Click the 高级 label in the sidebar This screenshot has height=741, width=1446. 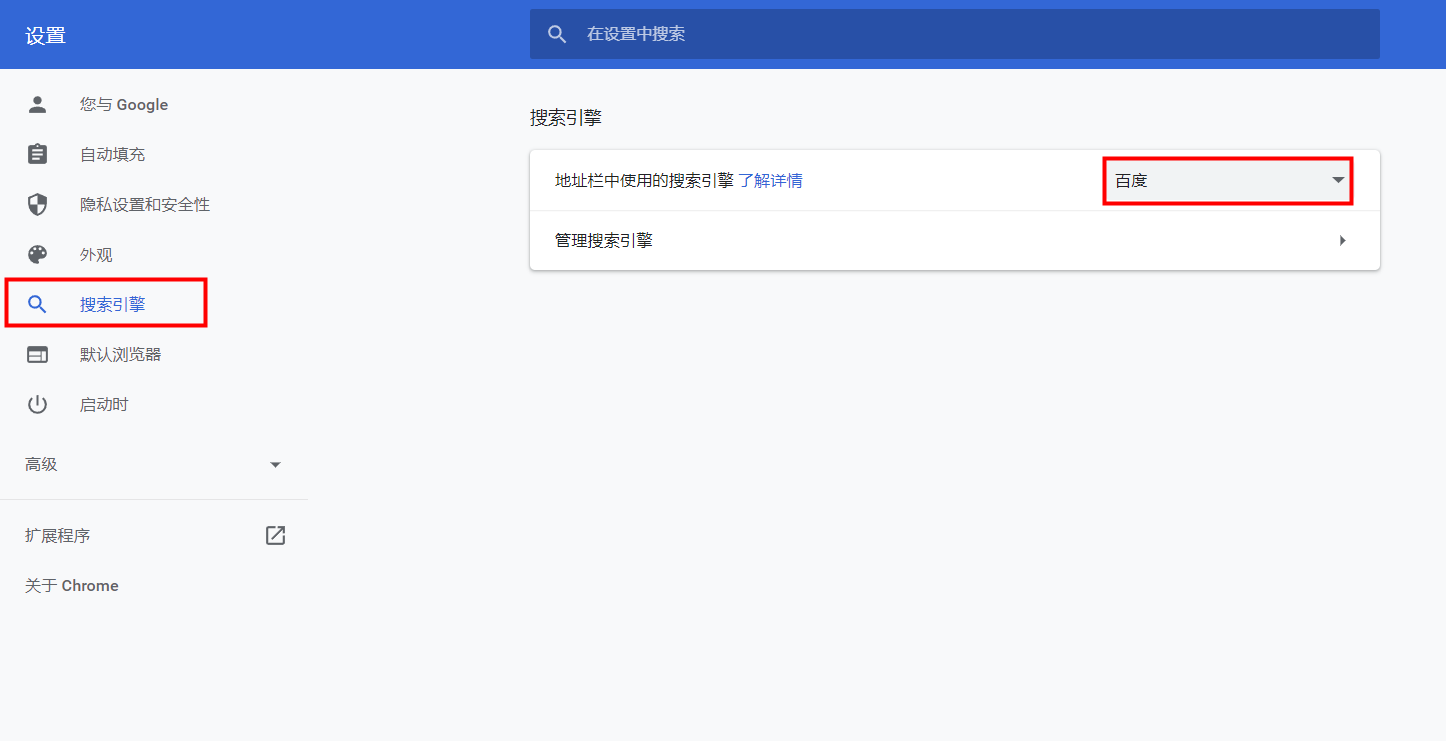41,465
